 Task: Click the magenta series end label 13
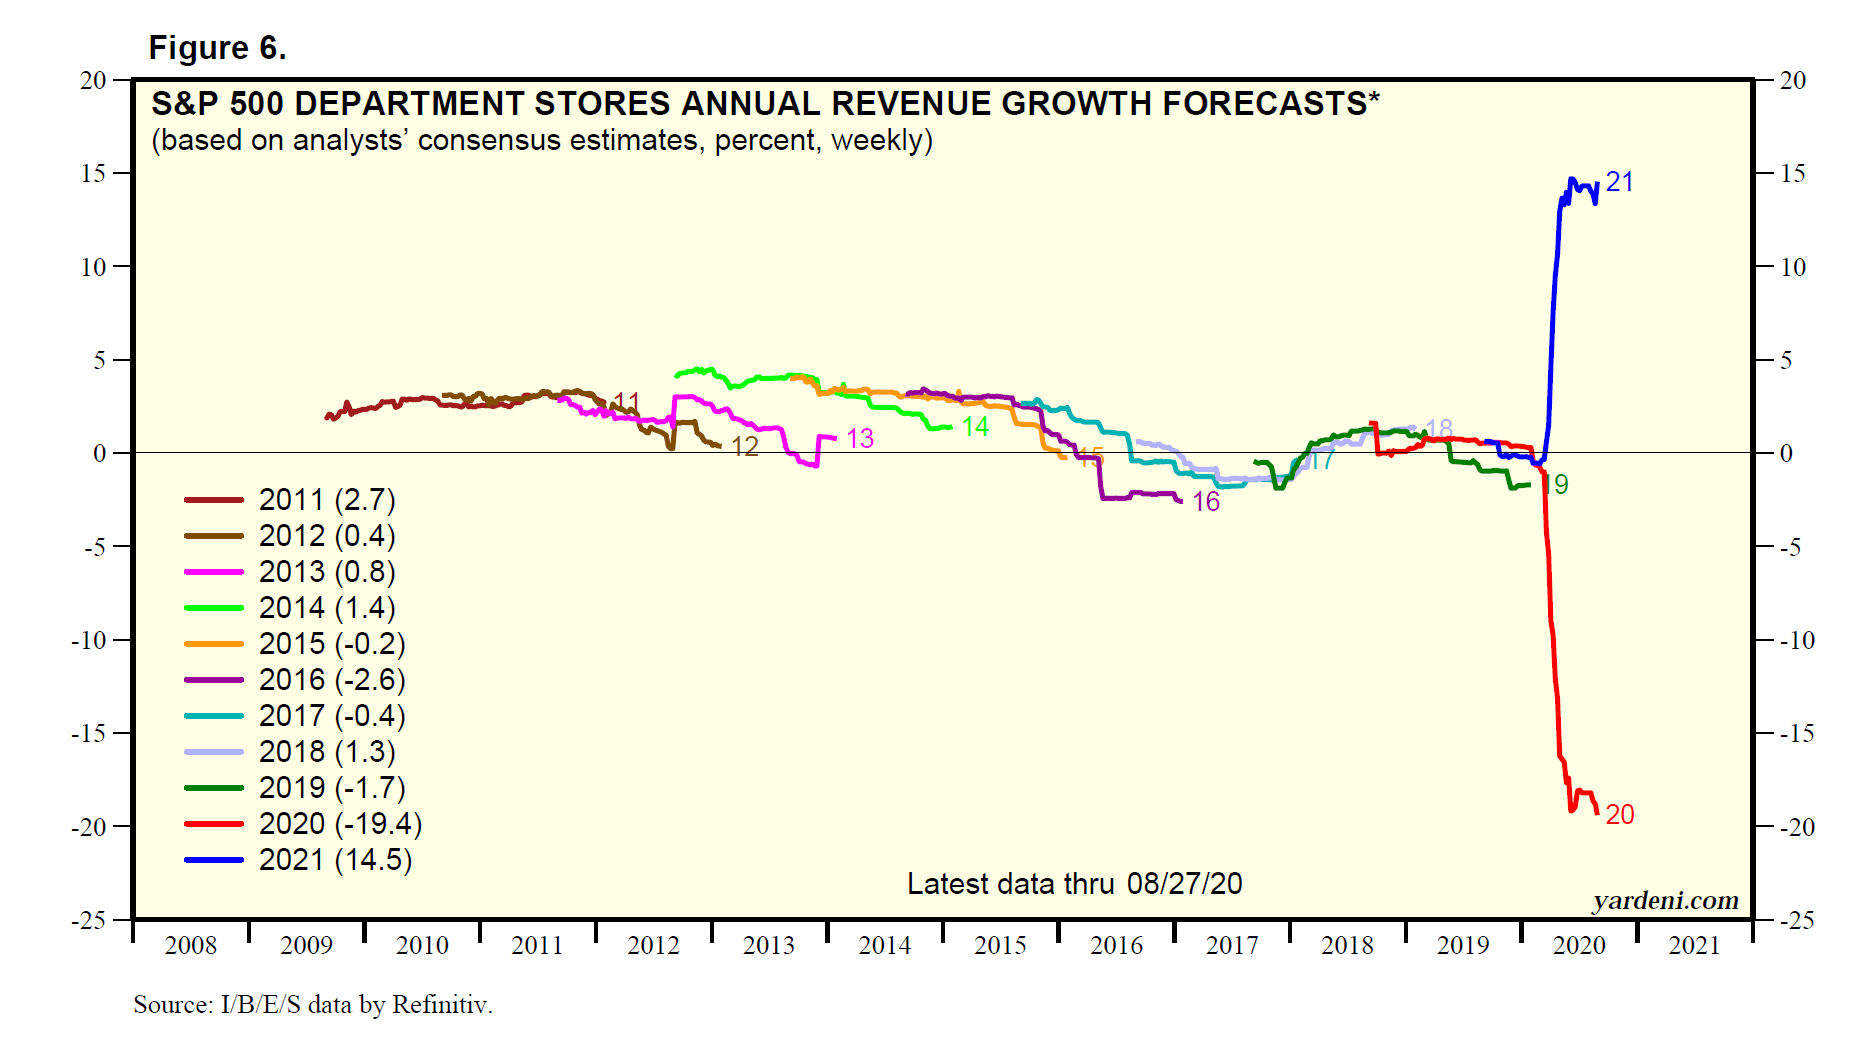860,439
